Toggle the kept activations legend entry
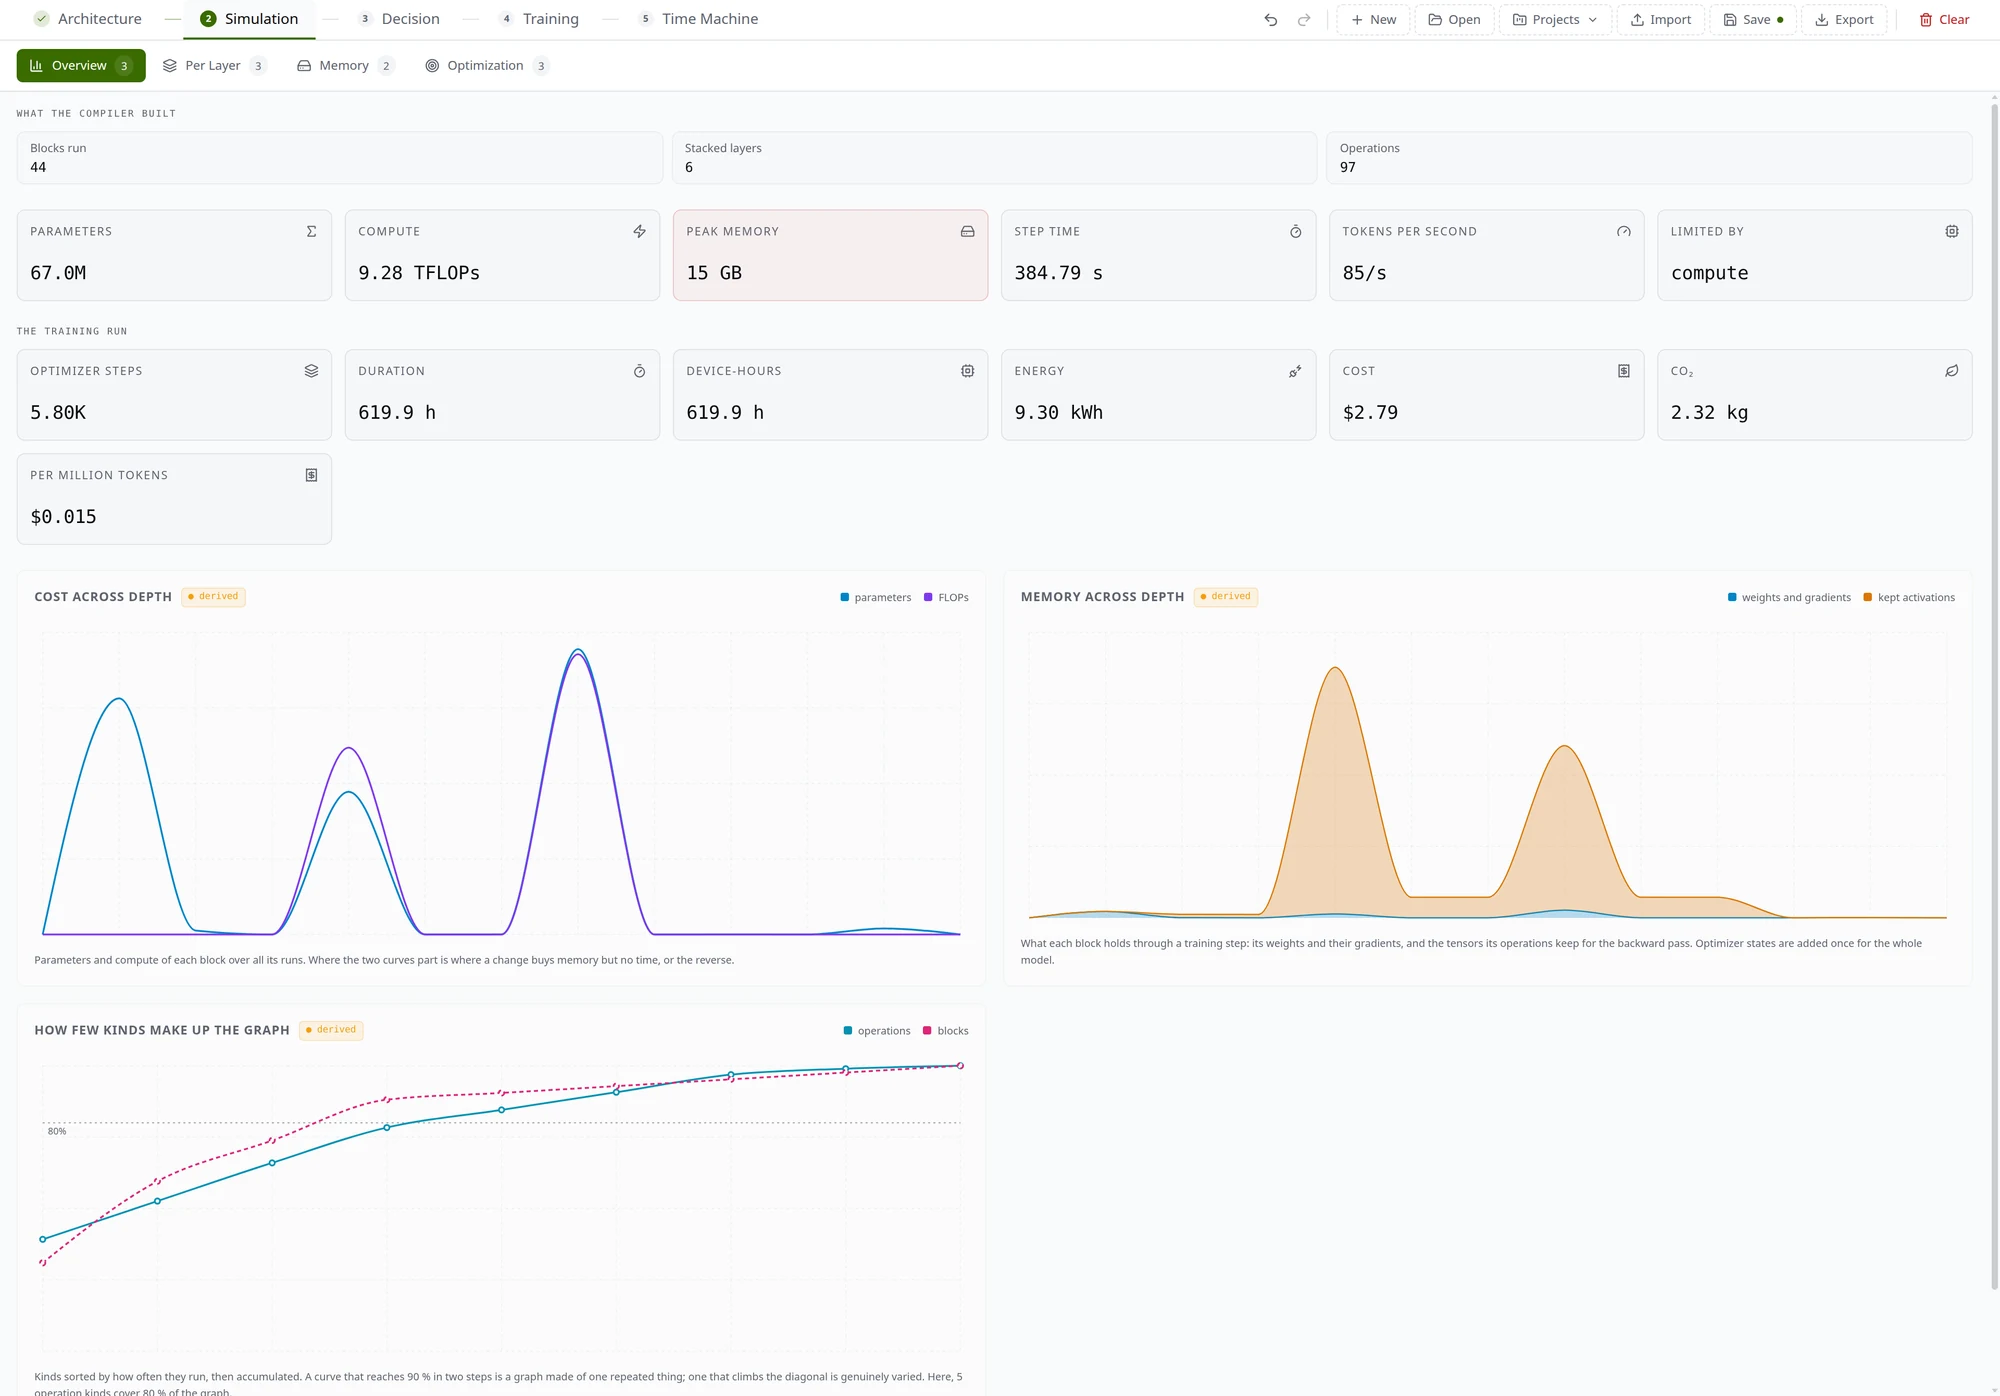Screen dimensions: 2000x1396 (1909, 597)
